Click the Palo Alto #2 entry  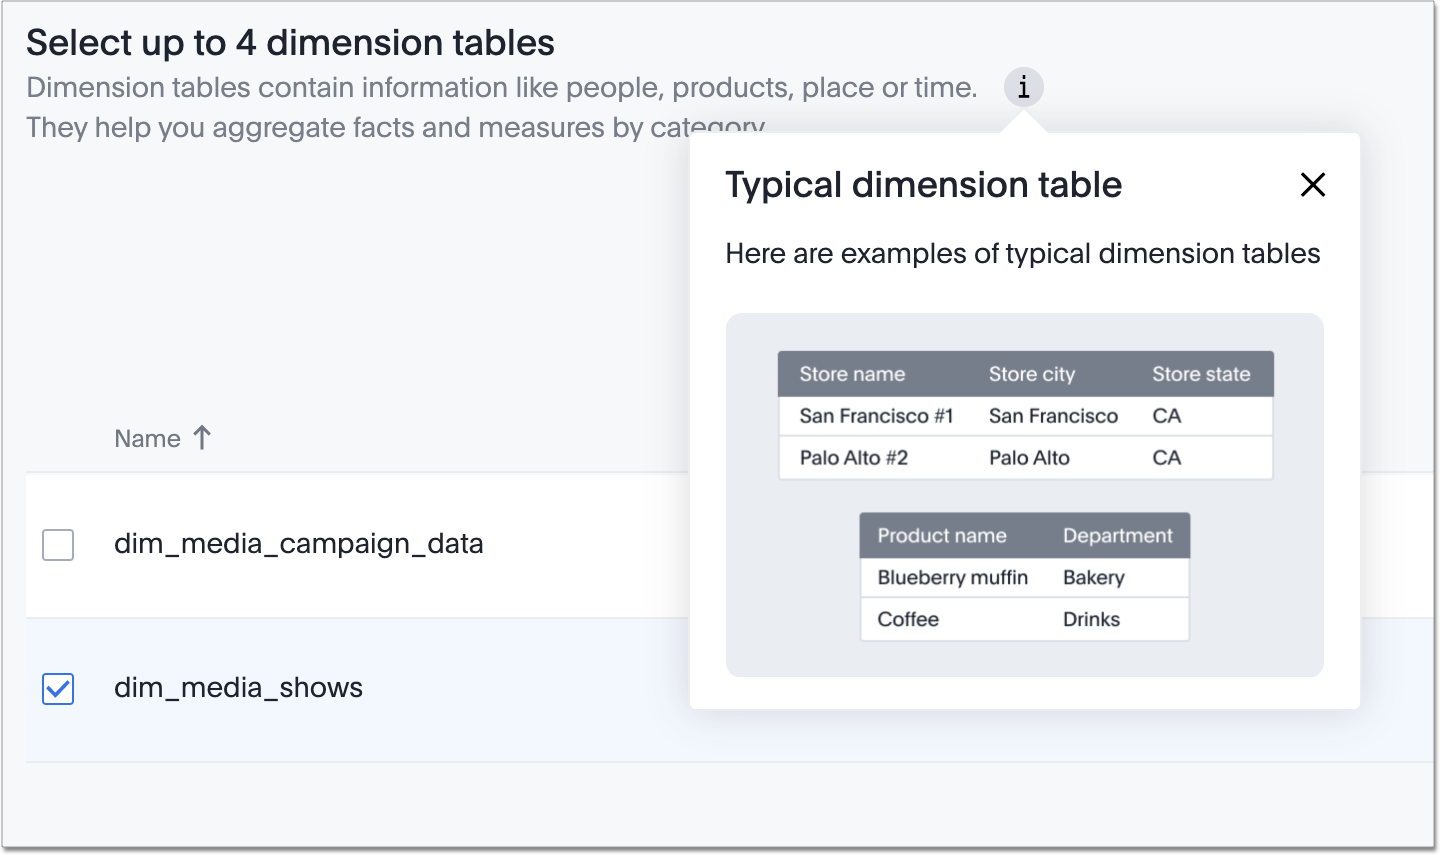pos(853,457)
